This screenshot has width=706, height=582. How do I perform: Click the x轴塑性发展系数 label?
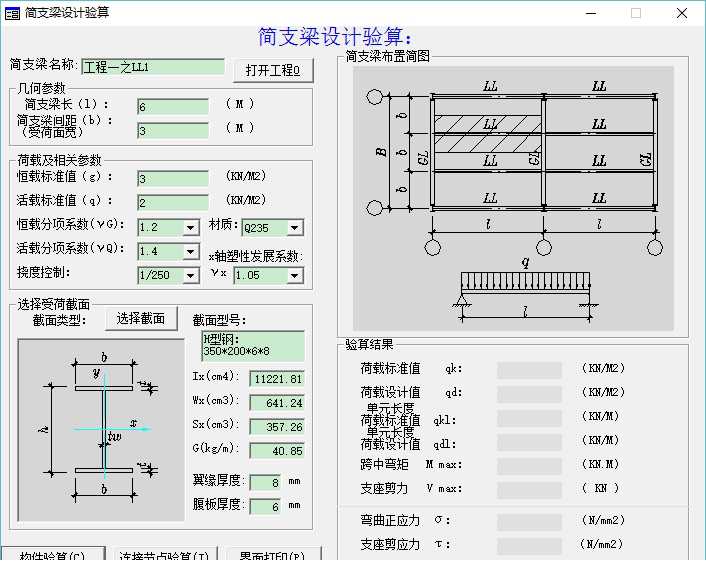point(256,257)
